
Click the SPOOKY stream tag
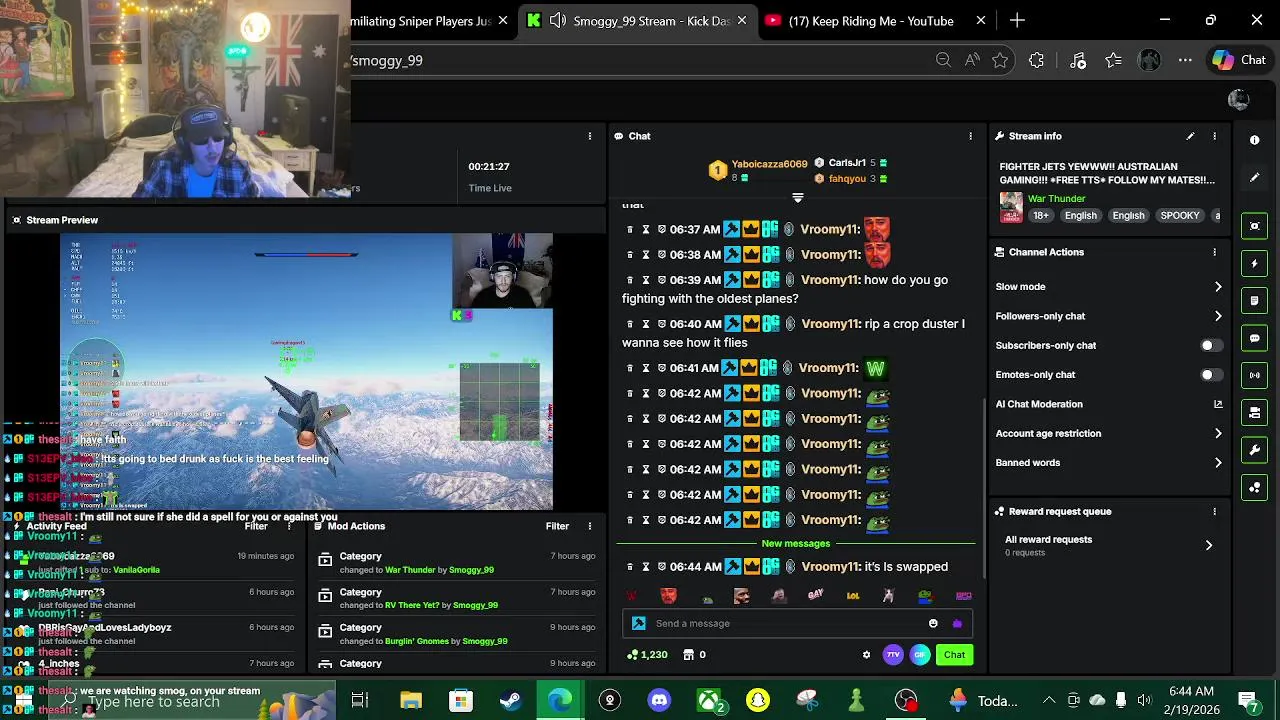[x=1179, y=216]
